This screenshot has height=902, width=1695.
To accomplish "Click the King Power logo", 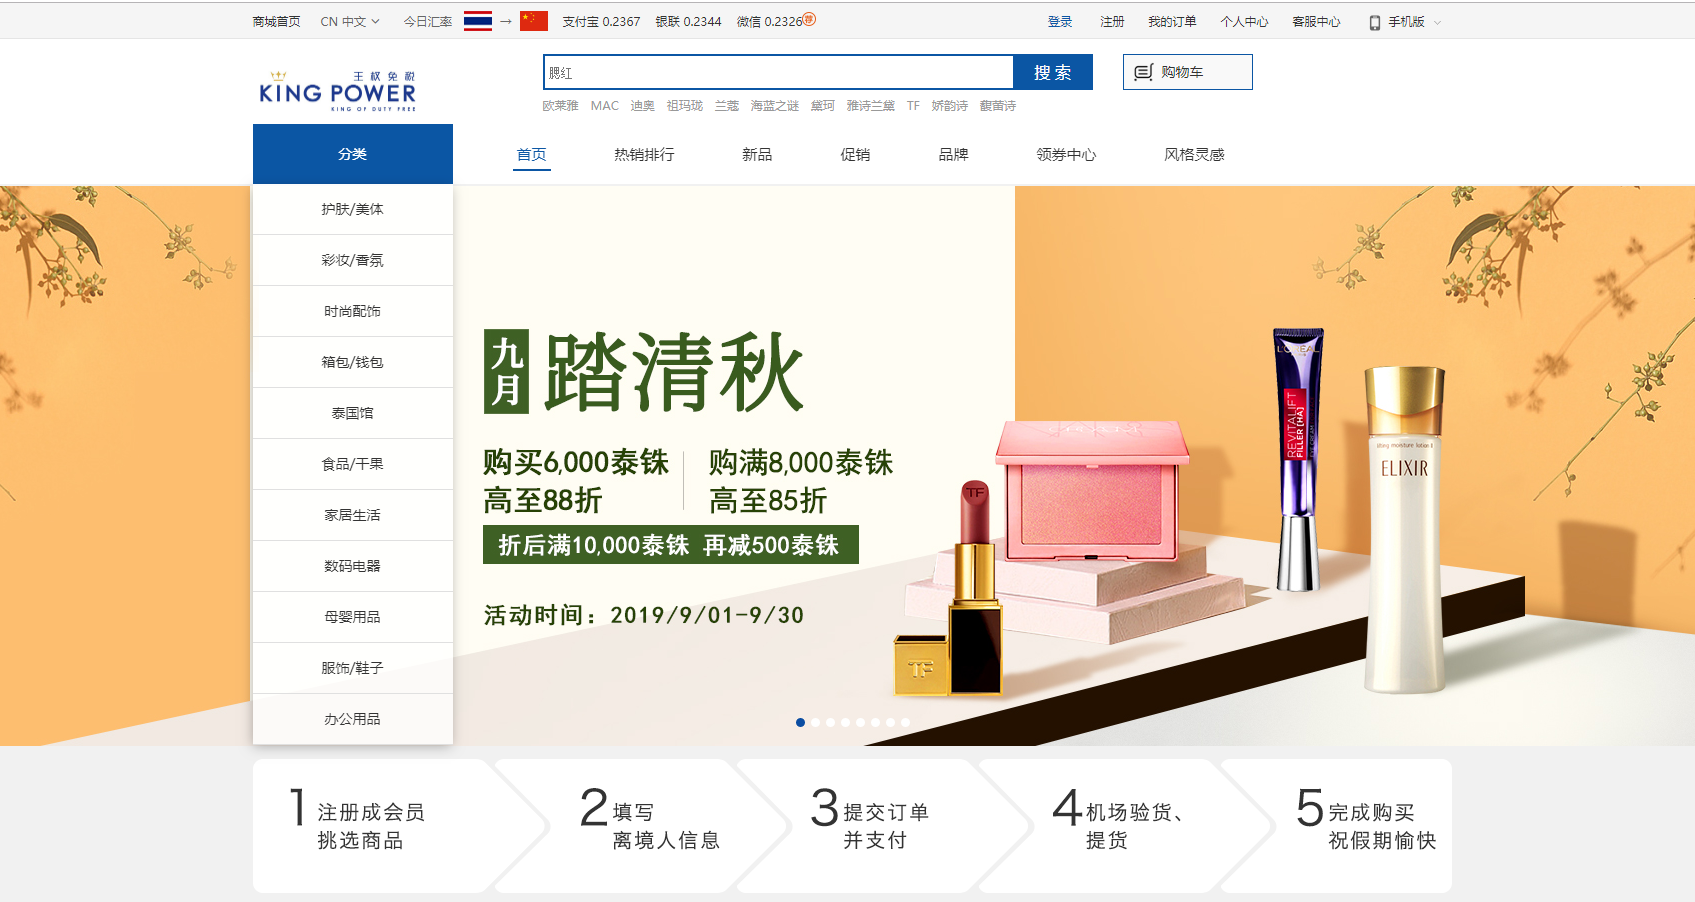I will [x=337, y=91].
